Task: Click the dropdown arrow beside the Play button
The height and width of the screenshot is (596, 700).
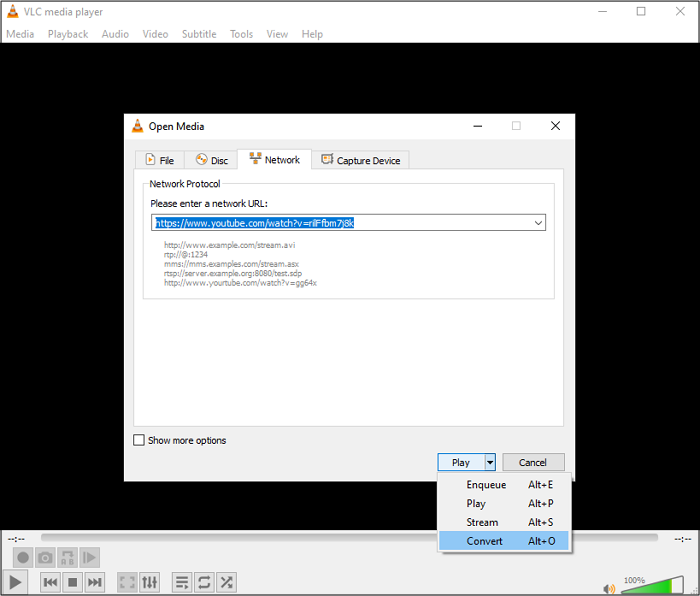Action: coord(490,462)
